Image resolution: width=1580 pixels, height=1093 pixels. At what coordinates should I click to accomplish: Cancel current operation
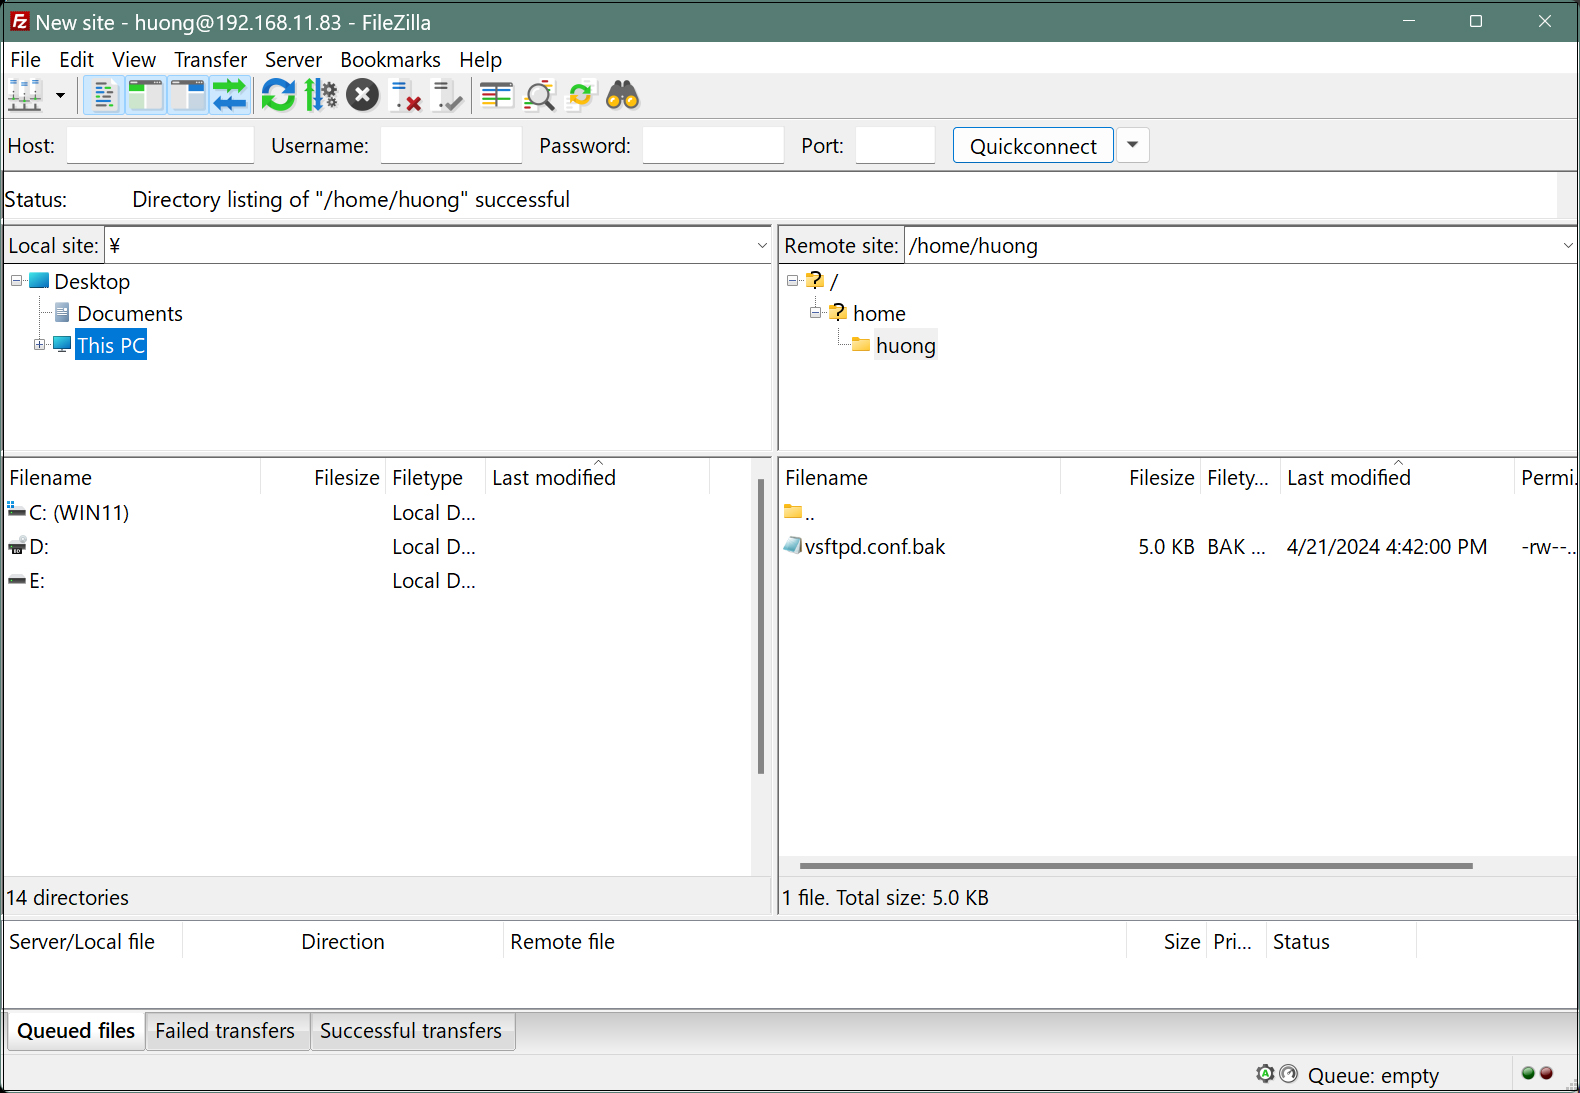click(x=362, y=96)
